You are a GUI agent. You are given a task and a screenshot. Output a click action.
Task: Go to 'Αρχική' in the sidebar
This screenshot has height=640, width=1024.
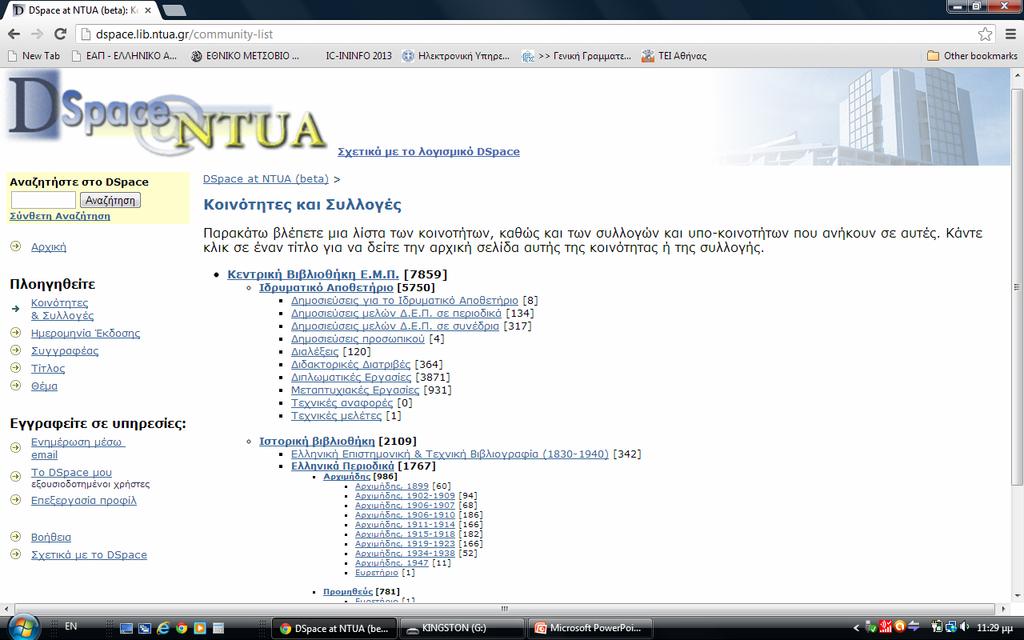(x=48, y=247)
